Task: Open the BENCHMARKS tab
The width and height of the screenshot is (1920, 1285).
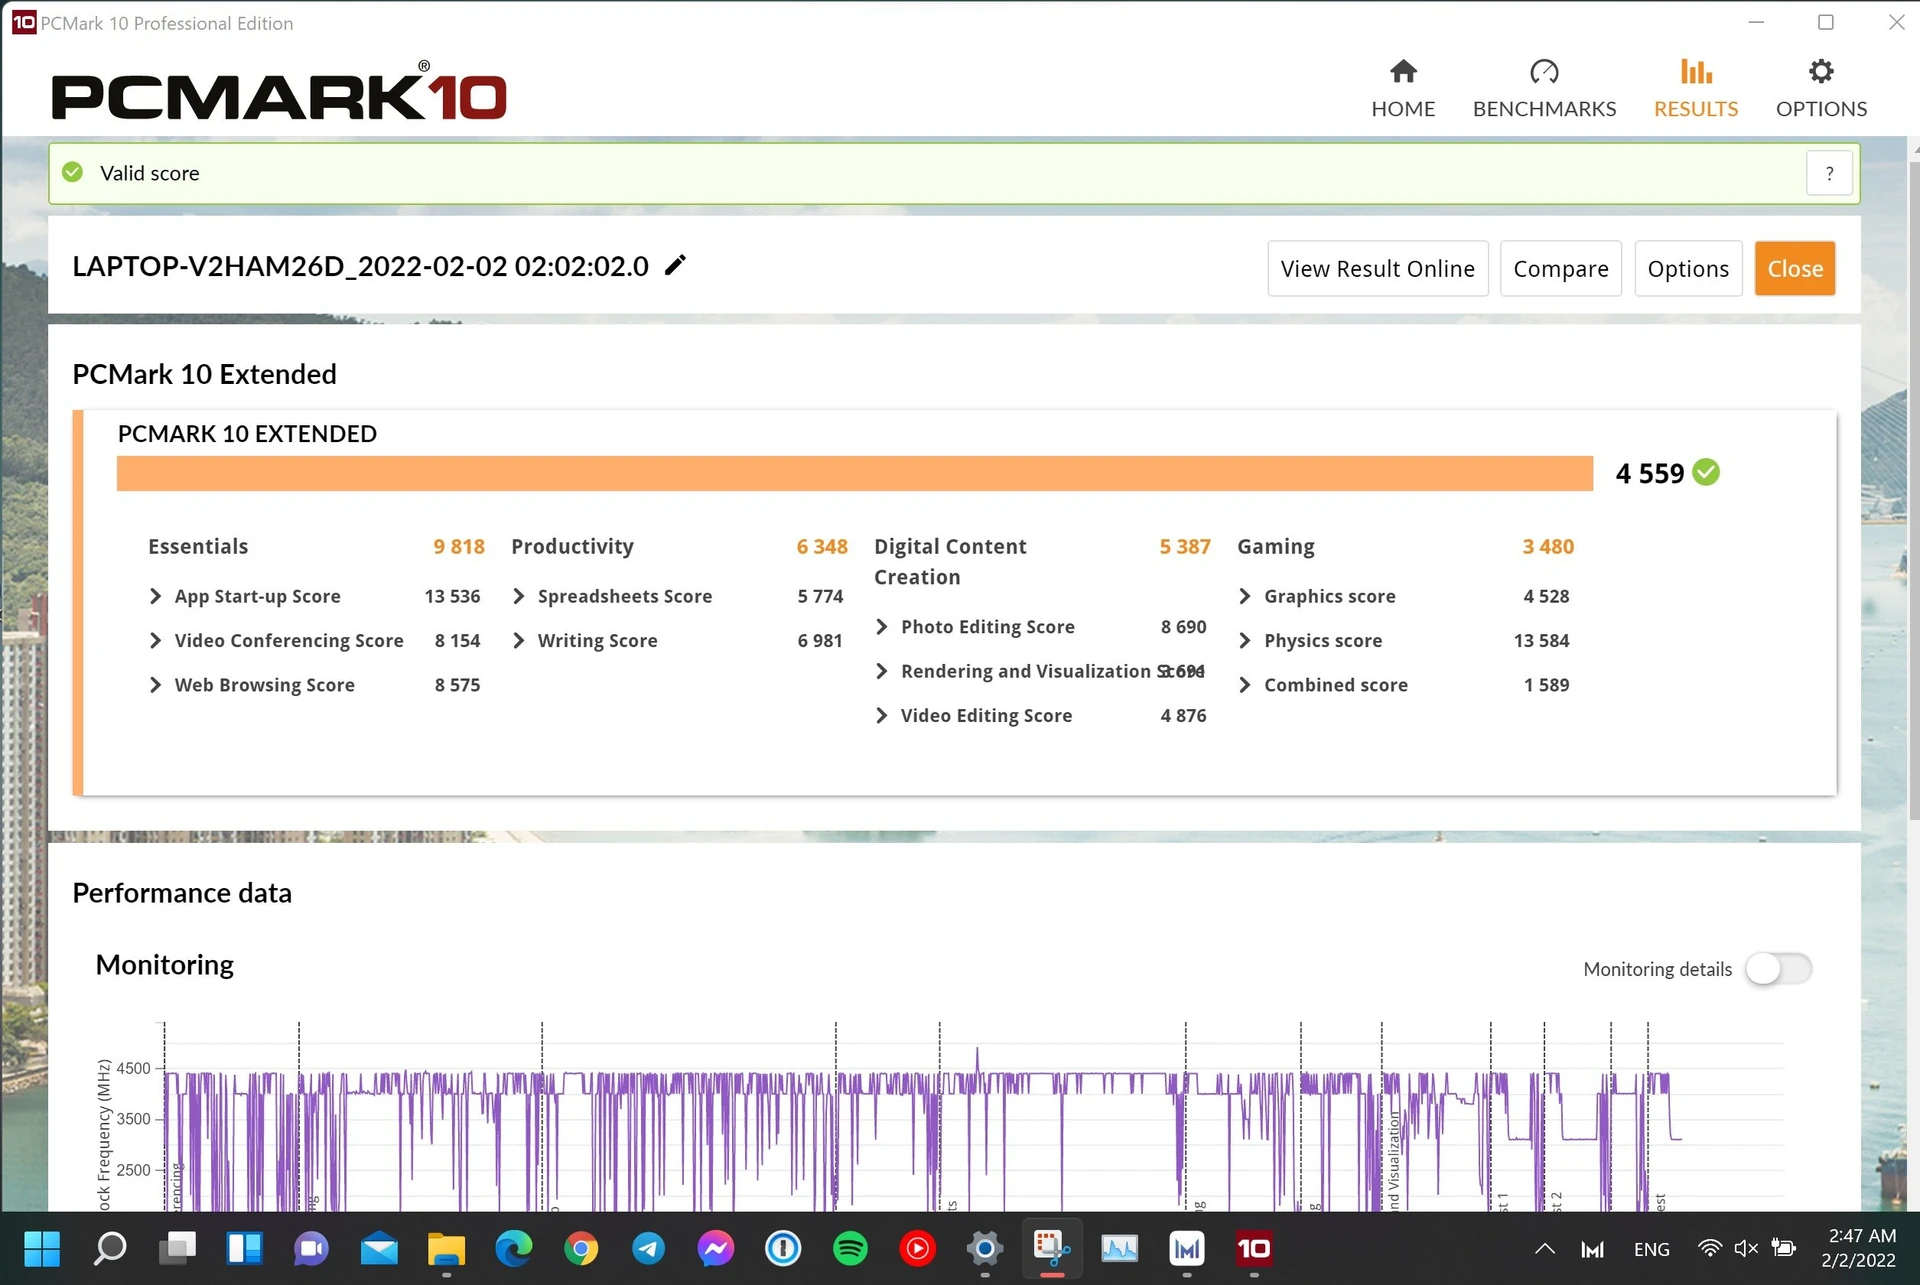Action: pos(1544,89)
